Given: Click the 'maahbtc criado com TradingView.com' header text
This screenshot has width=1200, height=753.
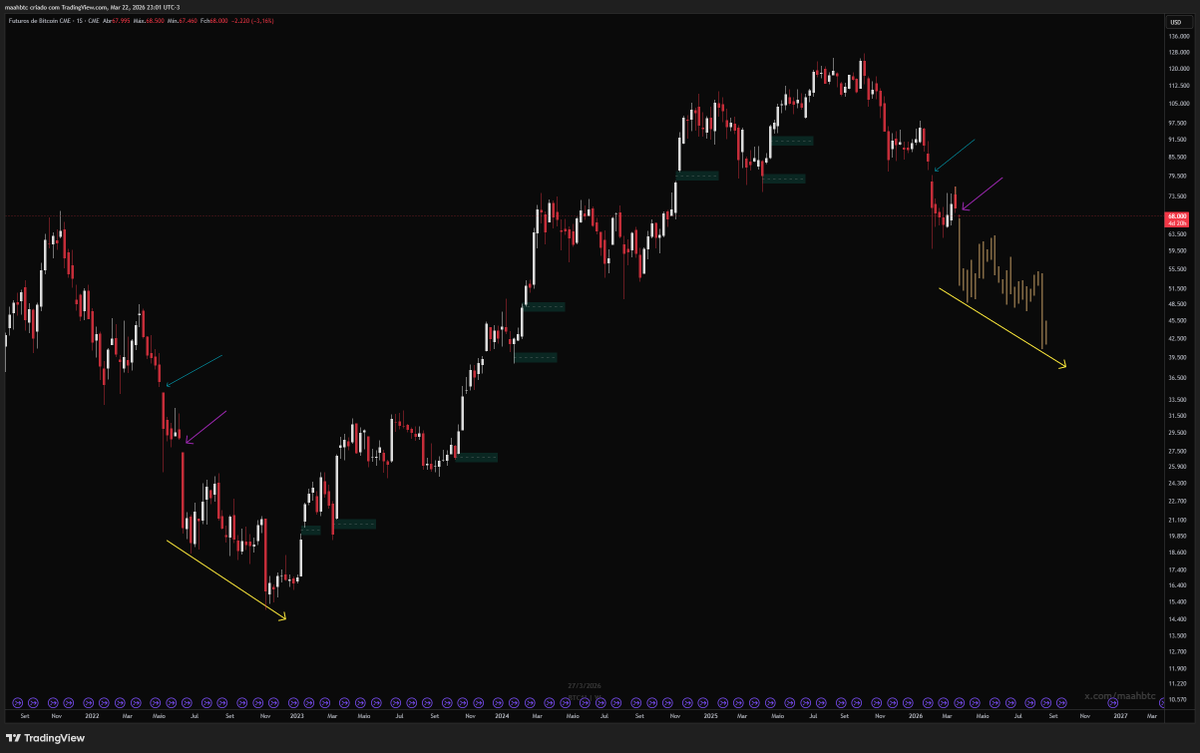Looking at the screenshot, I should point(56,7).
